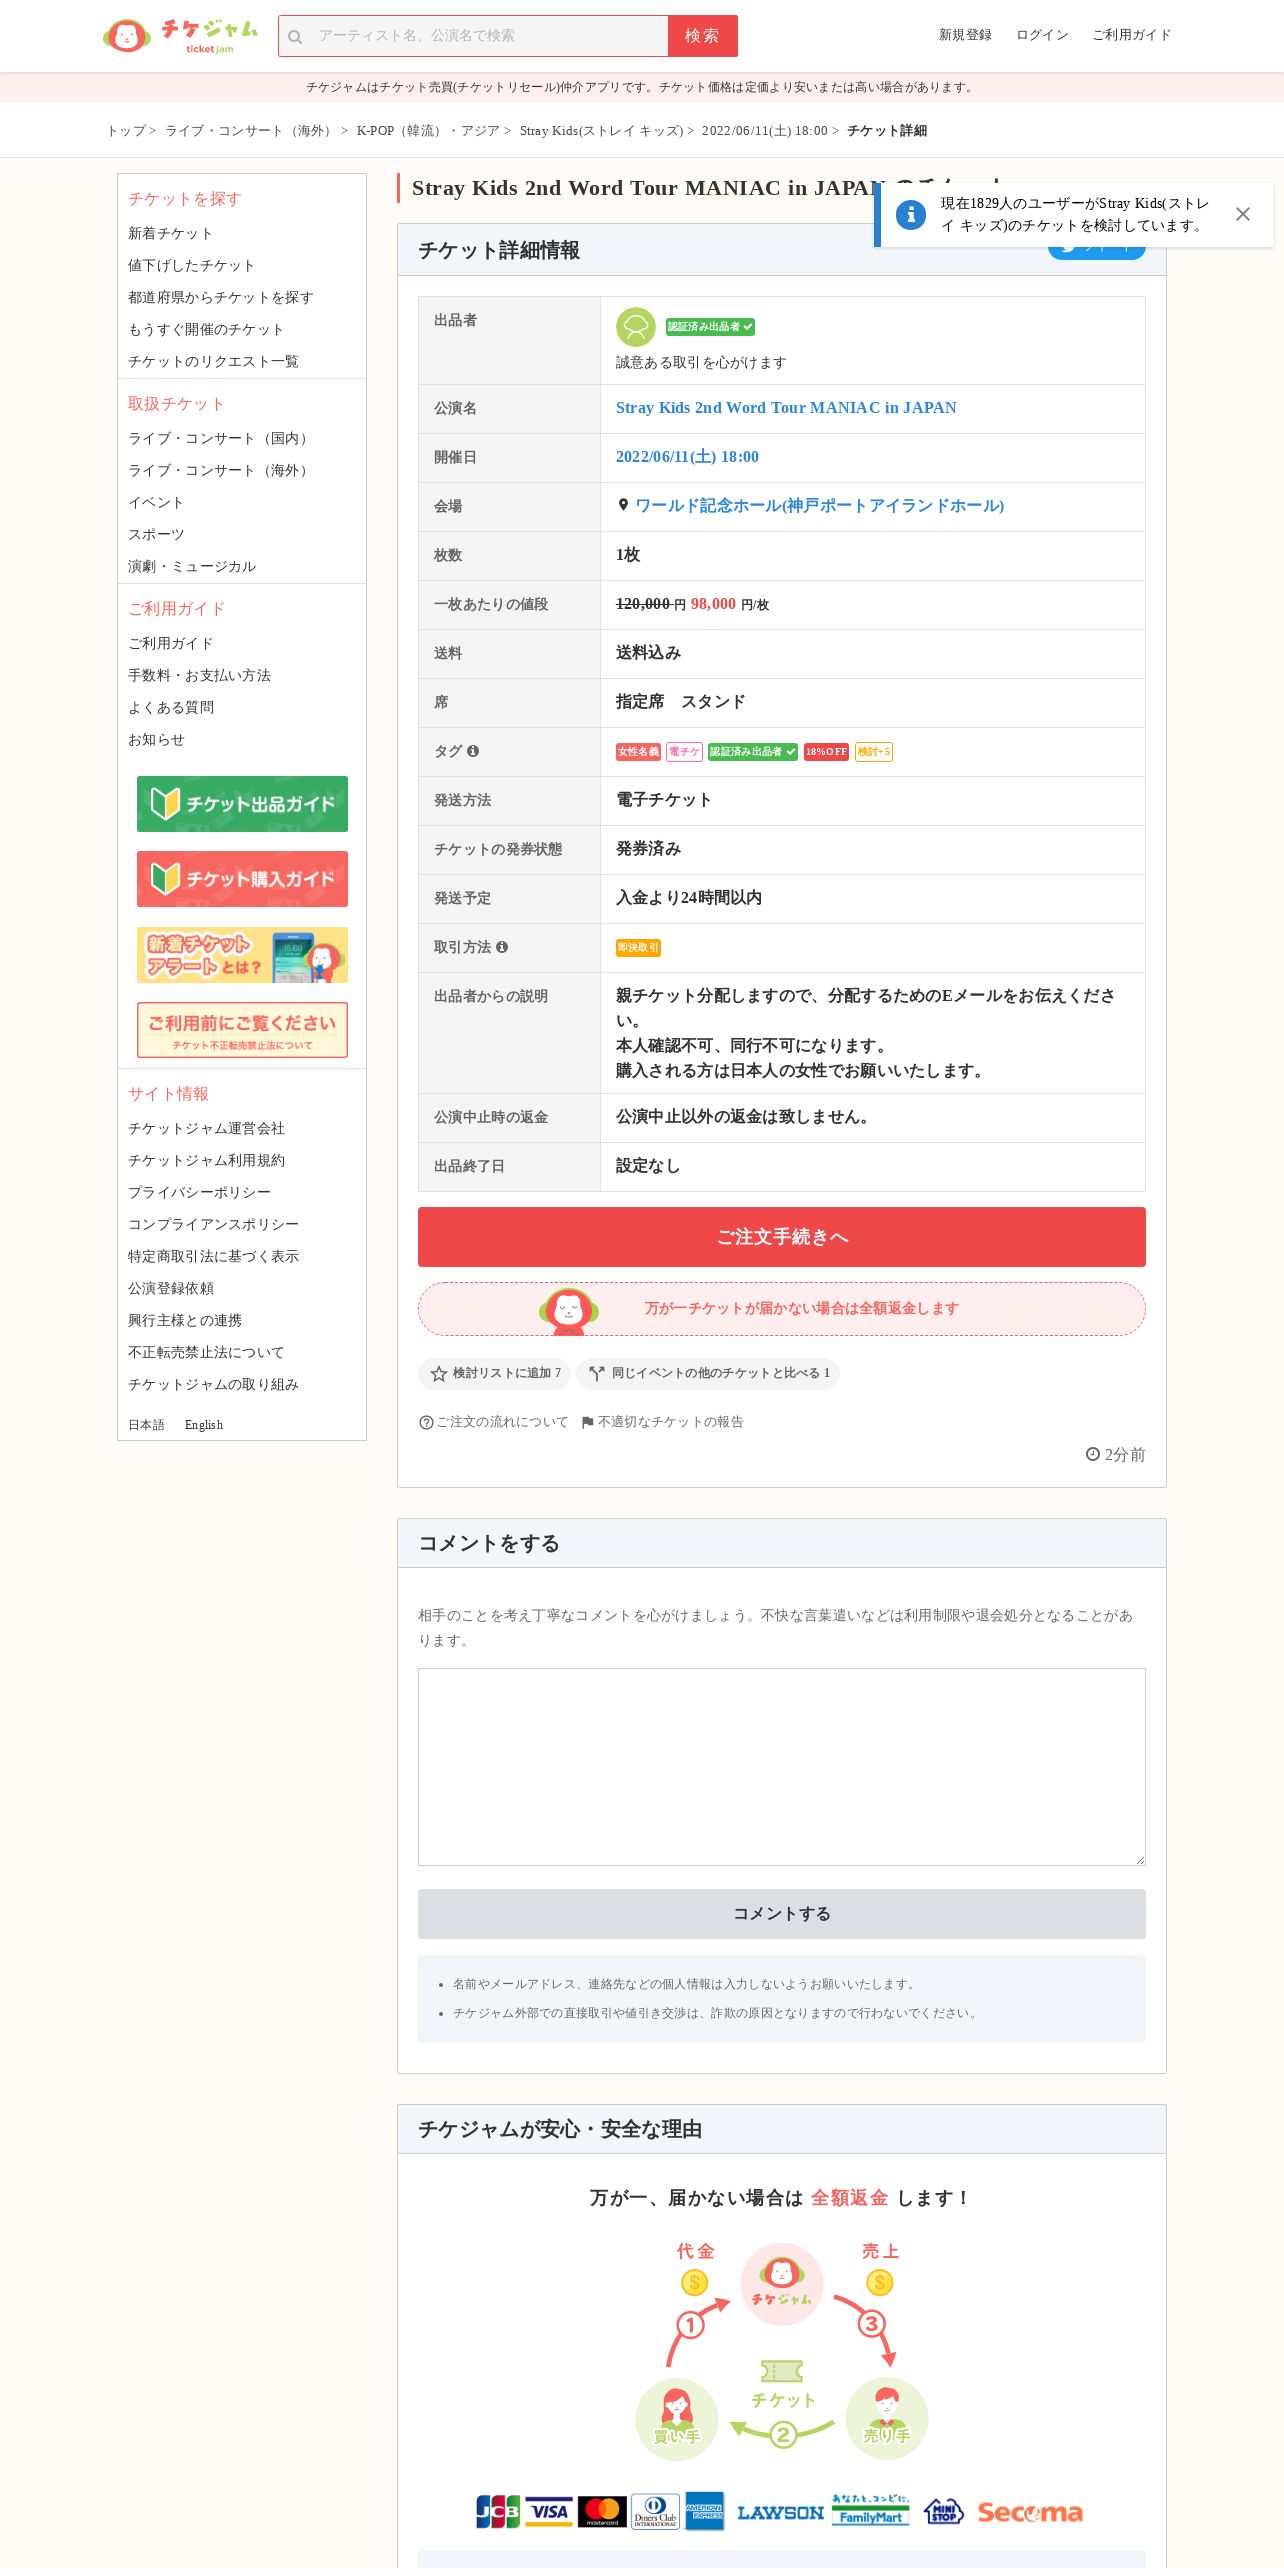Open 値下げしたチケット in sidebar

pyautogui.click(x=191, y=265)
